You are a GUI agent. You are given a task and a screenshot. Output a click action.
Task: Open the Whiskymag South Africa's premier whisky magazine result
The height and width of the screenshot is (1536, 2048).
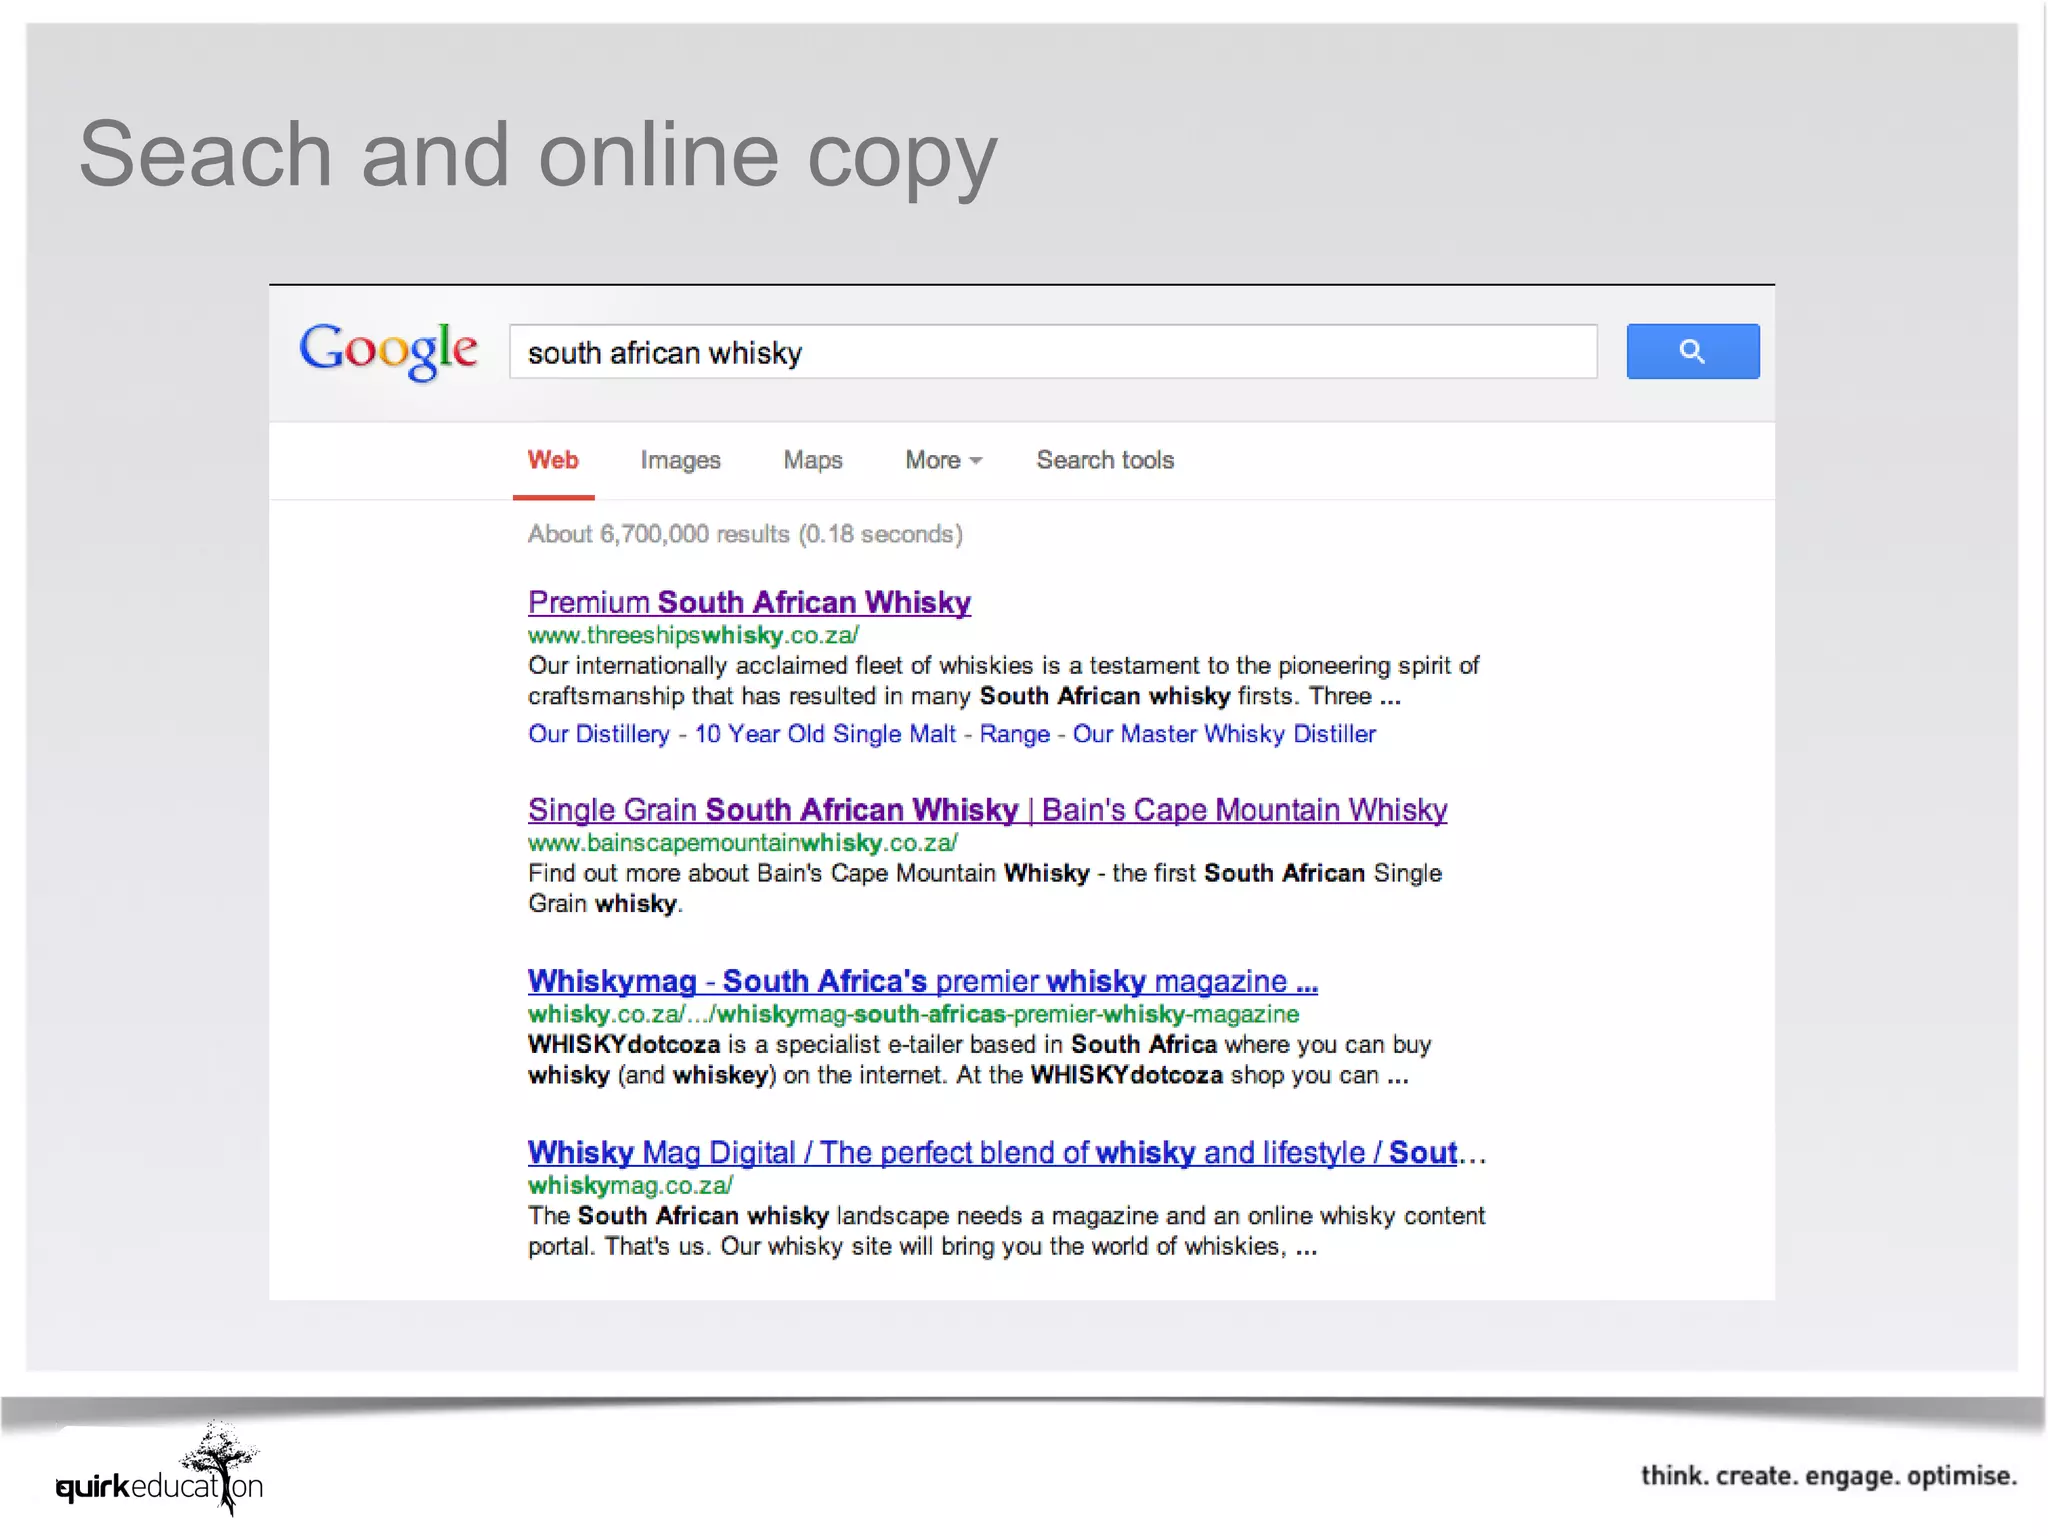tap(922, 981)
